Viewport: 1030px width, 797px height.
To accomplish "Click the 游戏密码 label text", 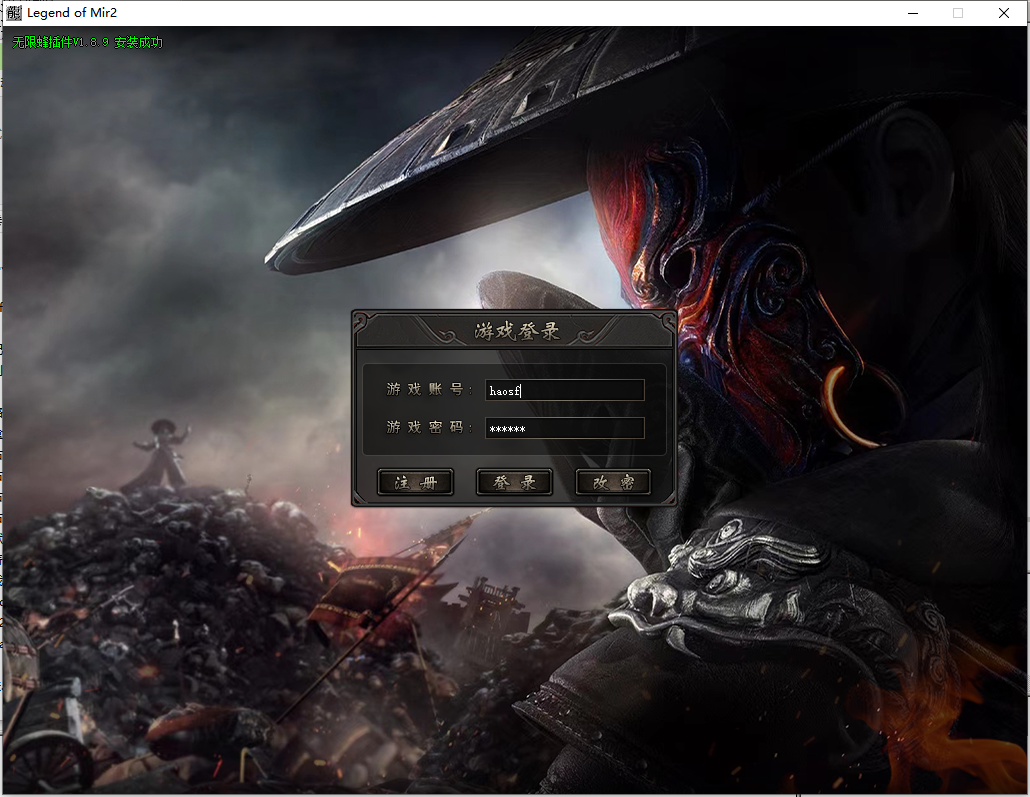I will pos(429,427).
